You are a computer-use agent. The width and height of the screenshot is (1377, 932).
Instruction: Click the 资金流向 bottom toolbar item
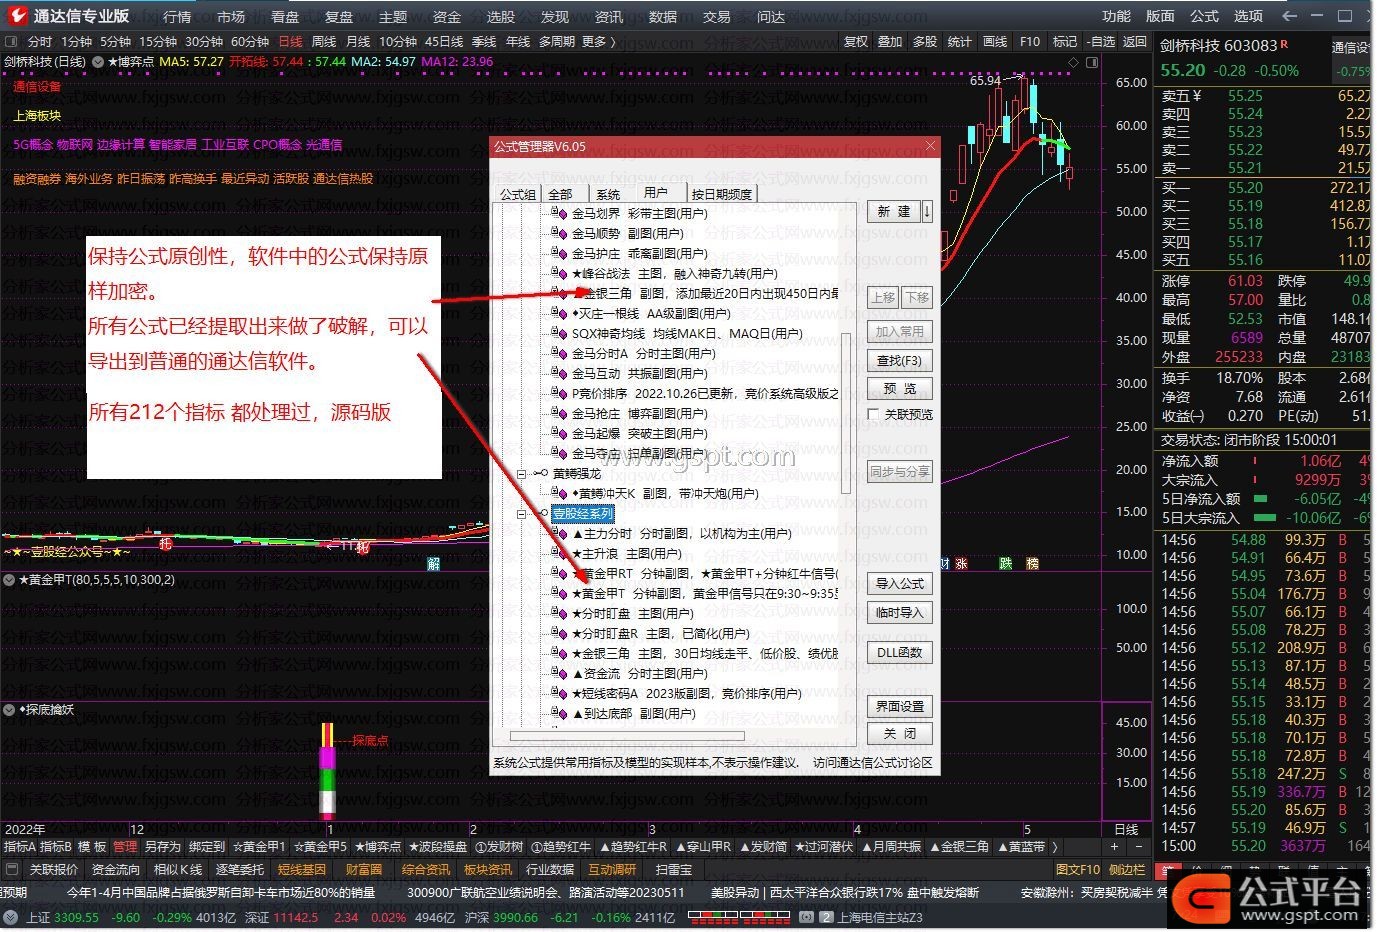[116, 869]
